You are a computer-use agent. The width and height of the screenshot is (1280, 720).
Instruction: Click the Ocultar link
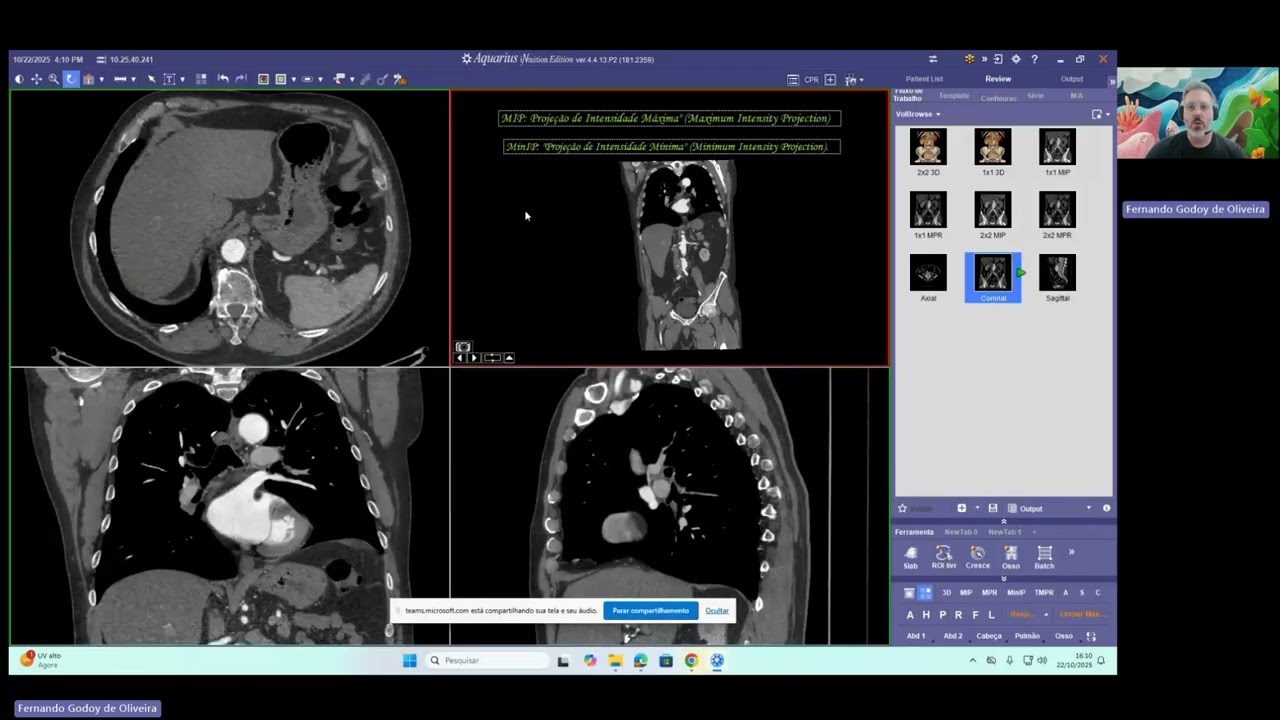tap(717, 611)
